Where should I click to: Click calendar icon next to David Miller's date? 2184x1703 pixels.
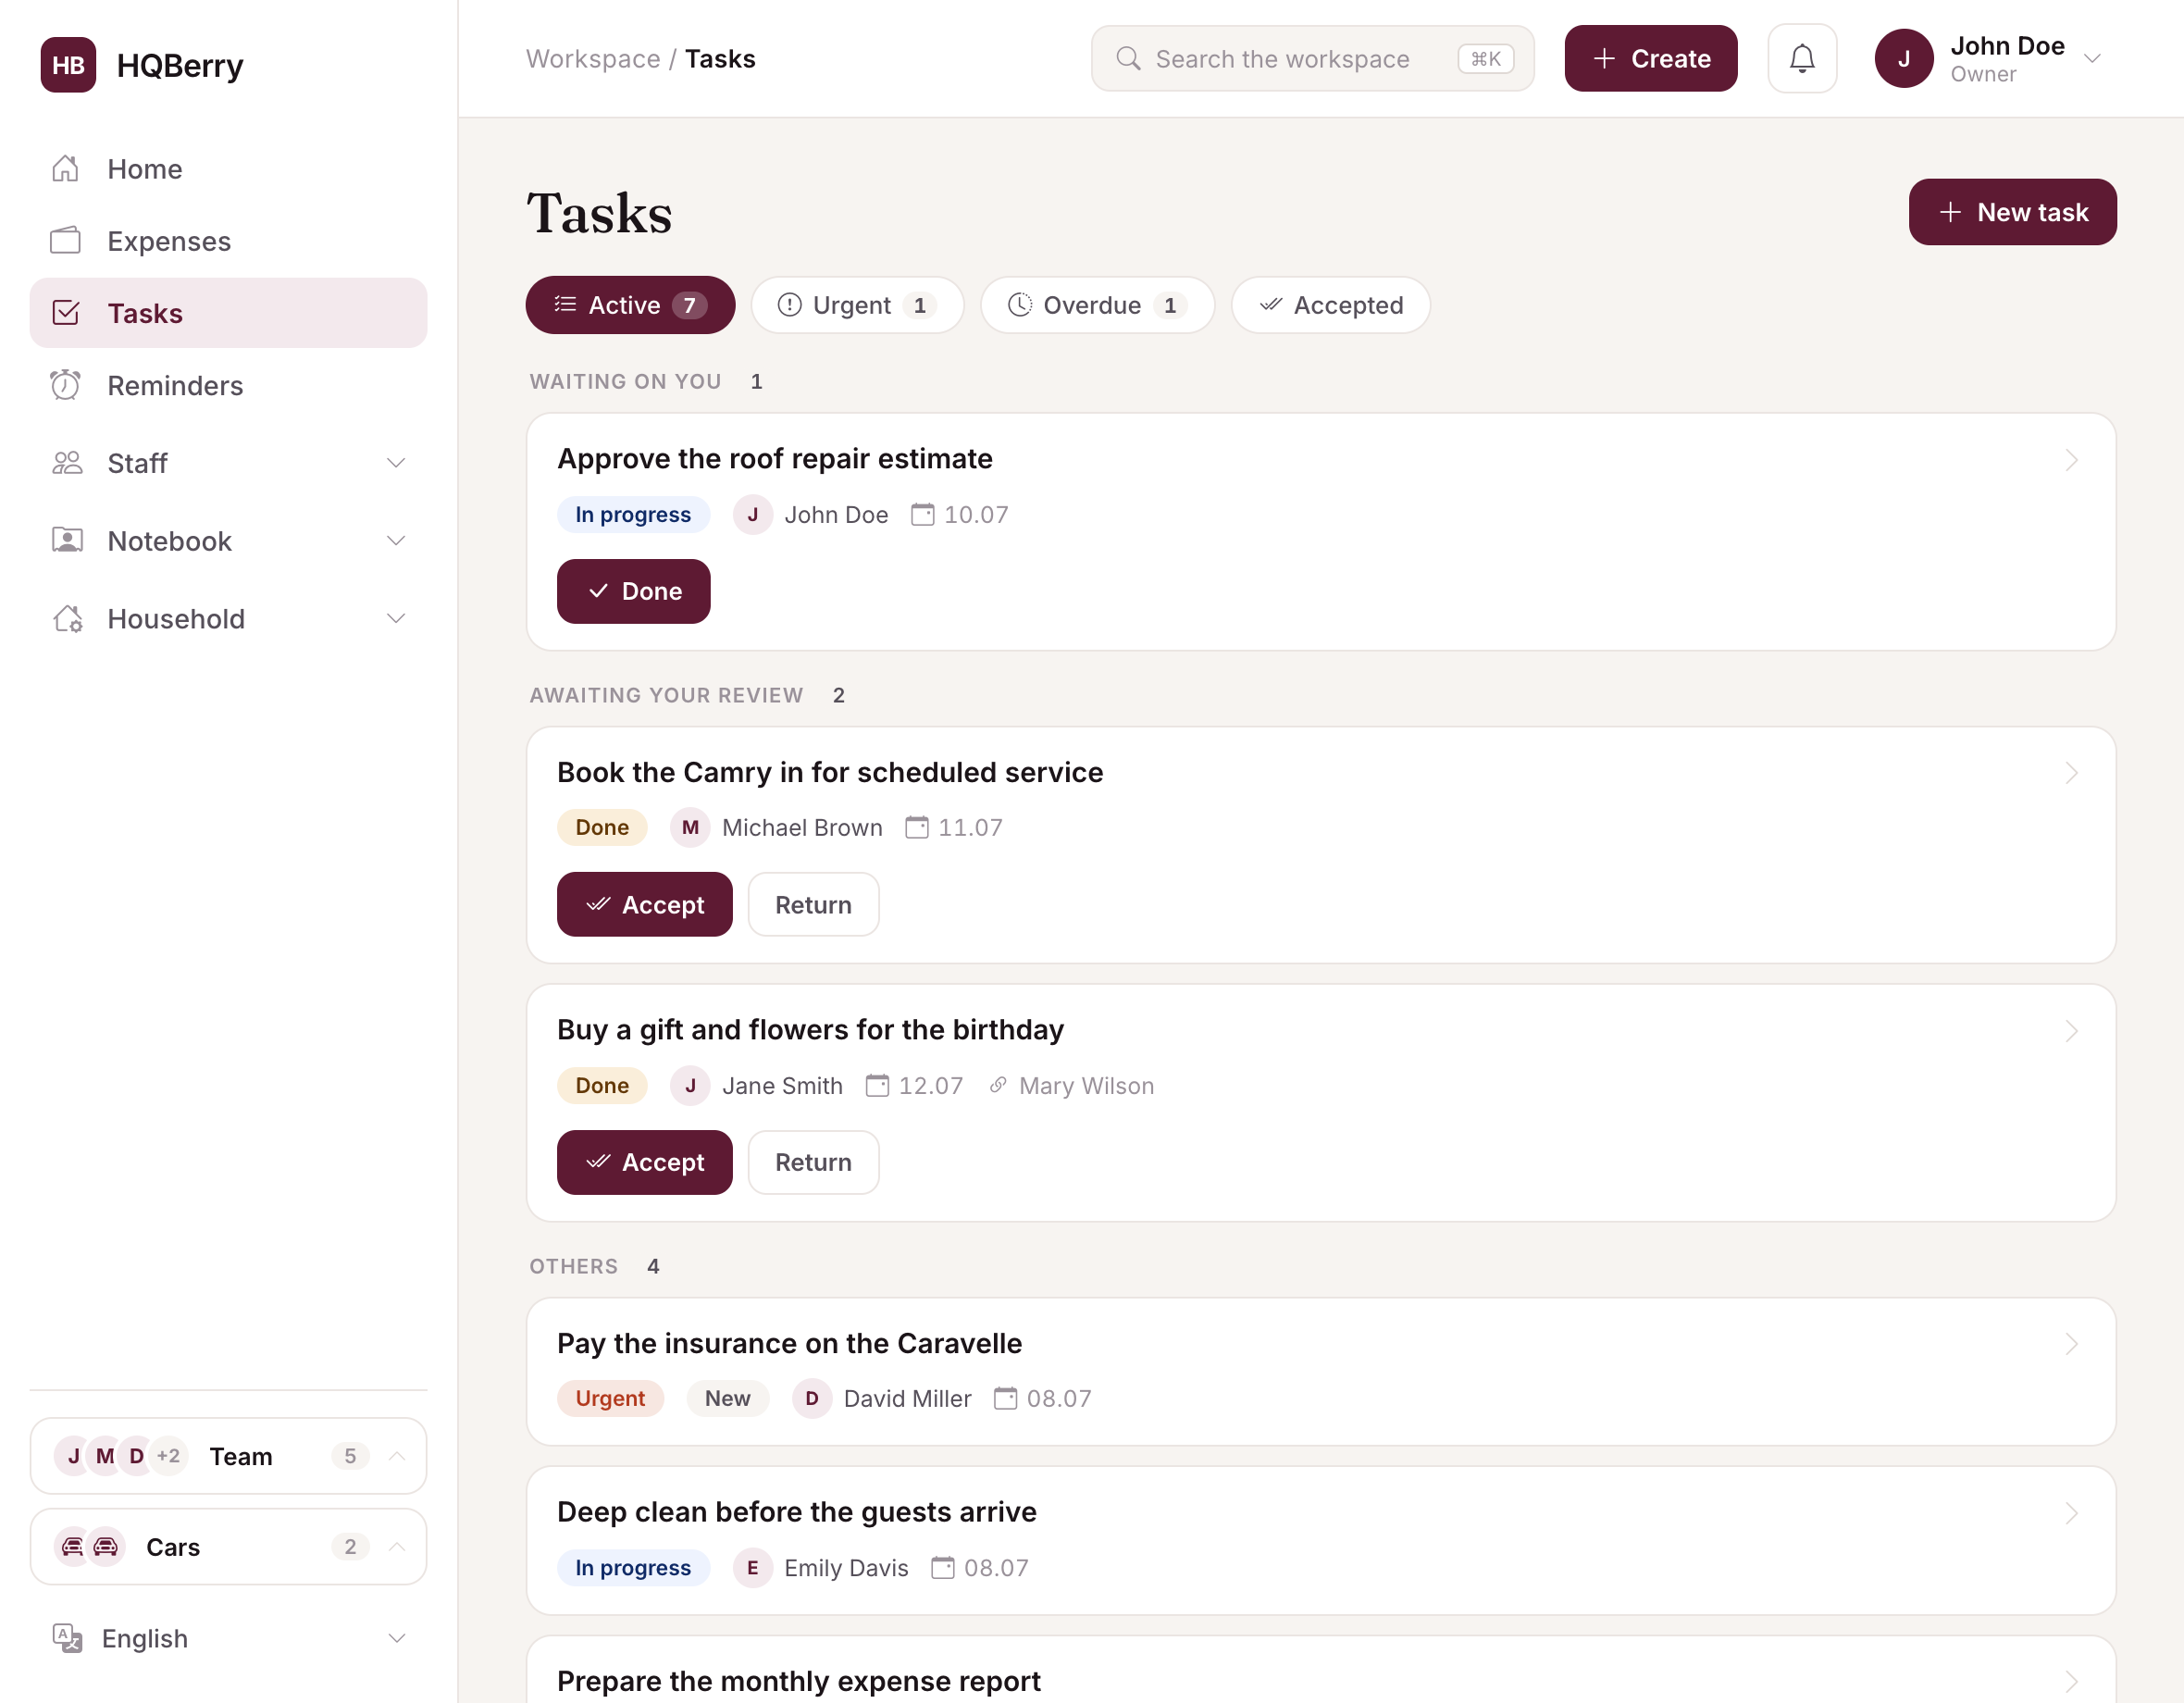(x=1005, y=1399)
